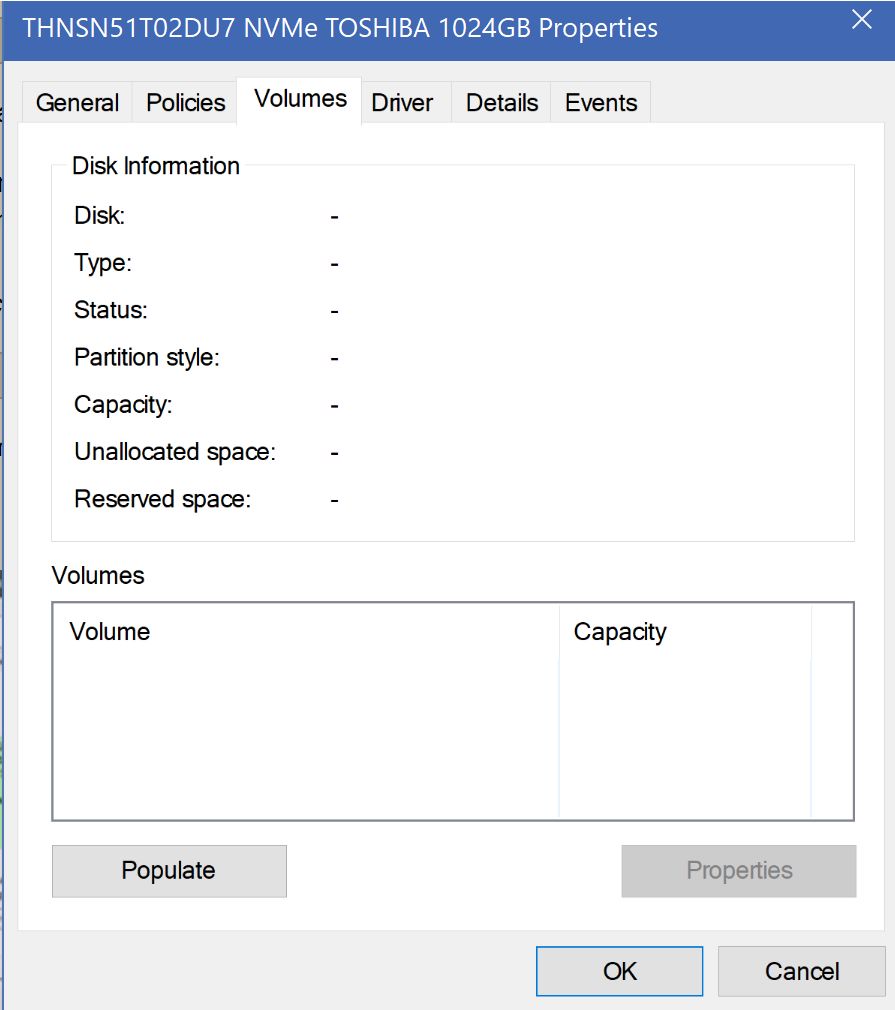Switch to the General tab
This screenshot has width=895, height=1010.
(77, 102)
